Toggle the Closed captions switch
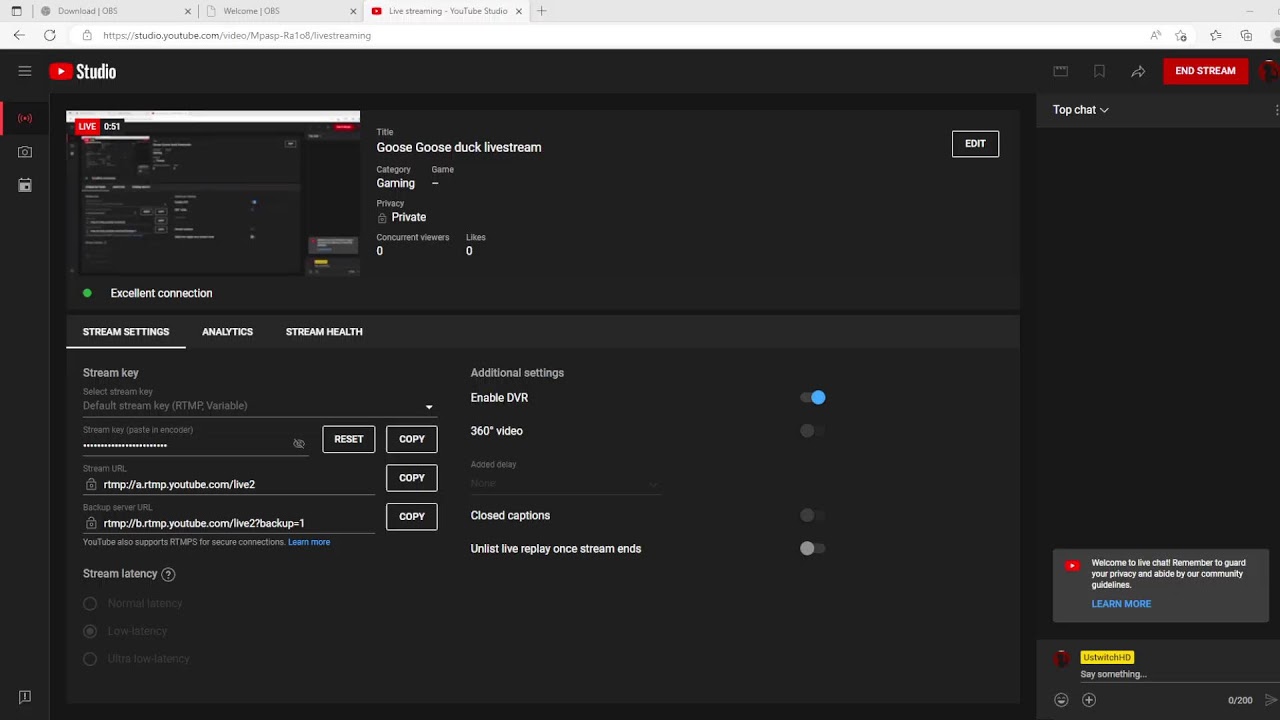 pyautogui.click(x=812, y=515)
